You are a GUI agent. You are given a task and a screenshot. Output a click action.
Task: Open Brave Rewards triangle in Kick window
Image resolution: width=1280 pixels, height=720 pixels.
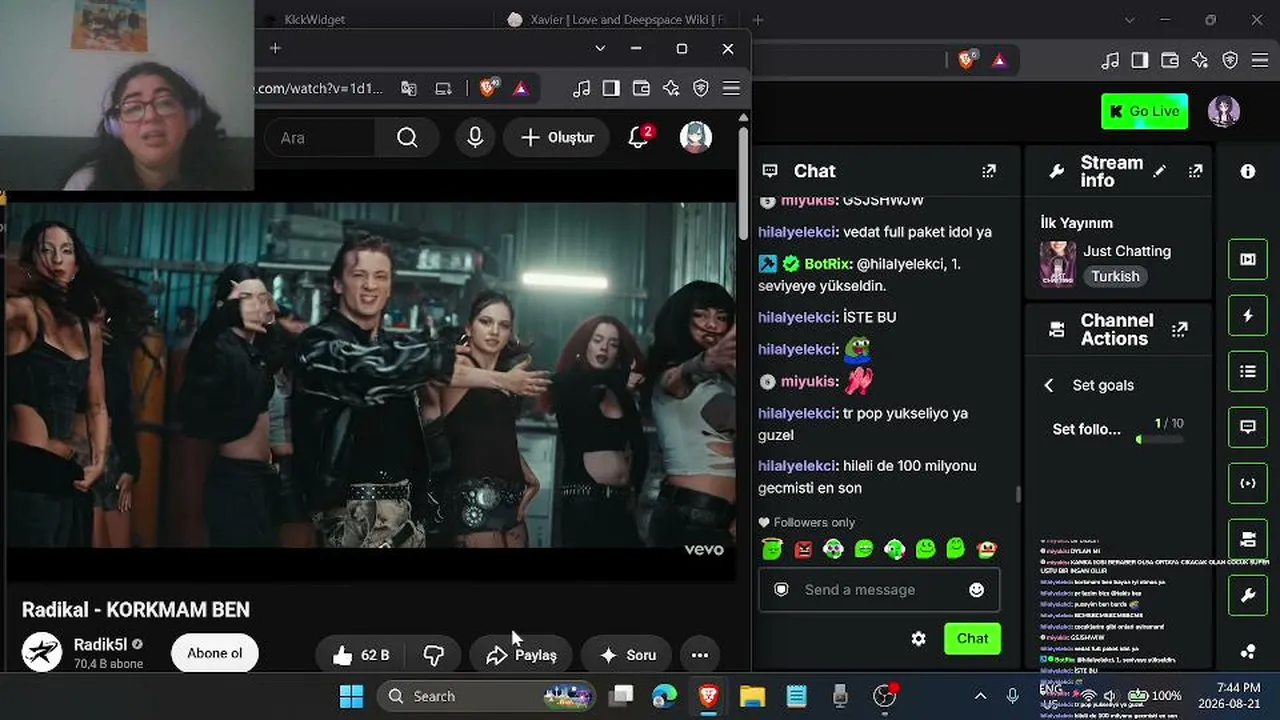pyautogui.click(x=999, y=60)
